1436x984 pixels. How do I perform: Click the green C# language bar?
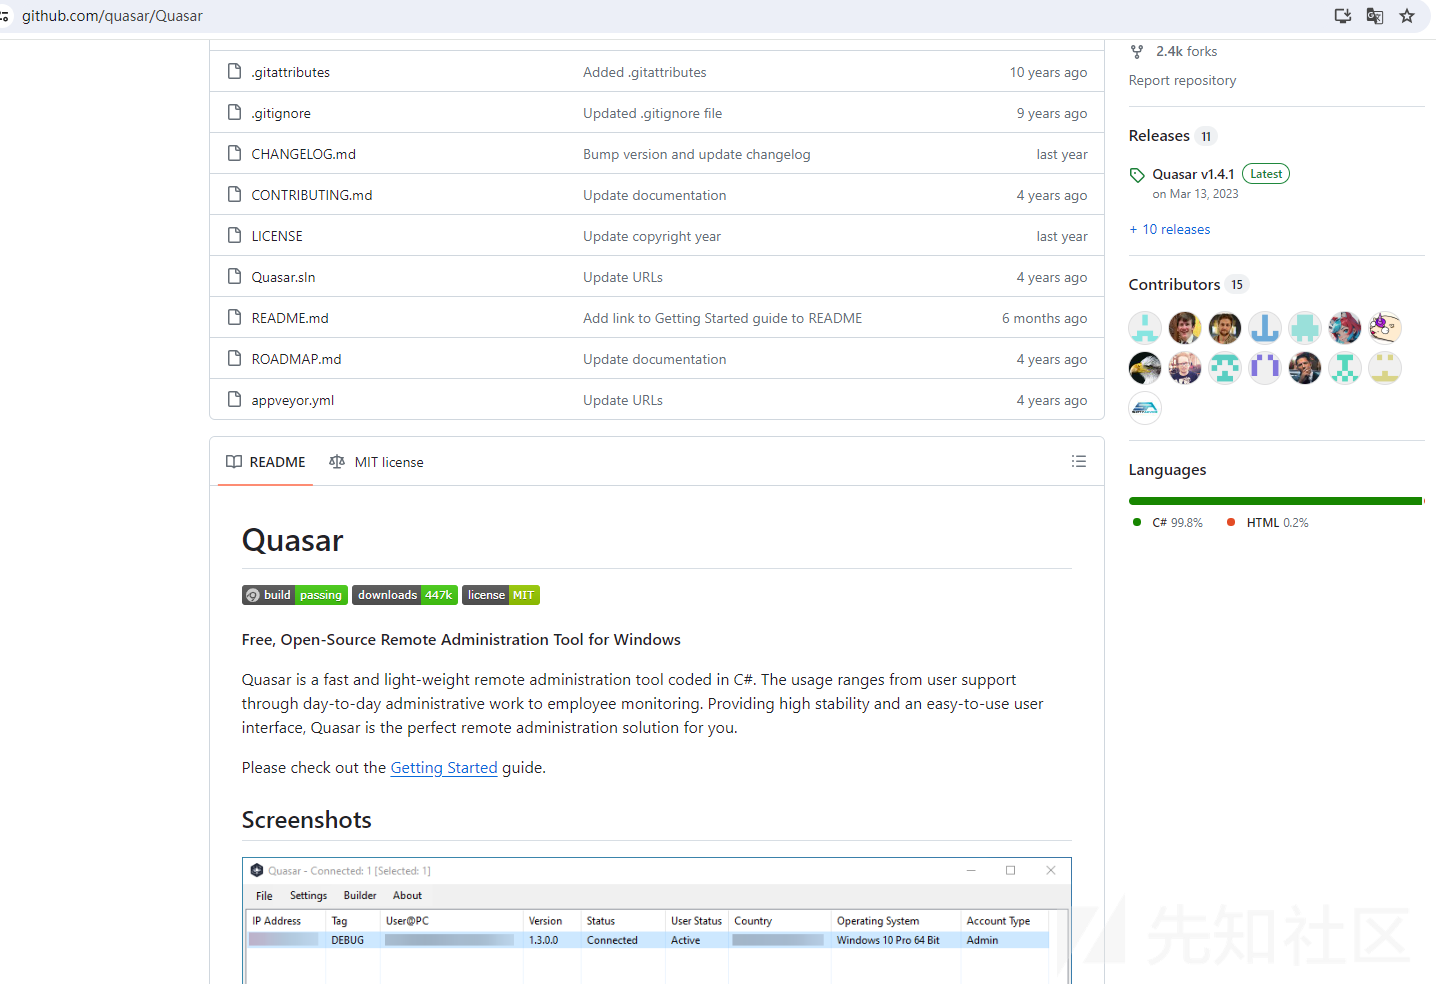[x=1275, y=501]
